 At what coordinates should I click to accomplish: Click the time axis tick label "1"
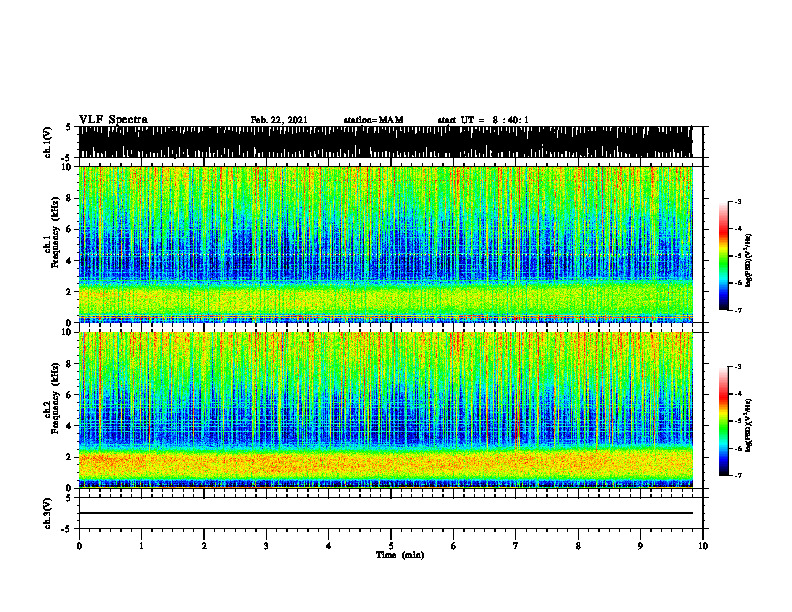coord(141,546)
